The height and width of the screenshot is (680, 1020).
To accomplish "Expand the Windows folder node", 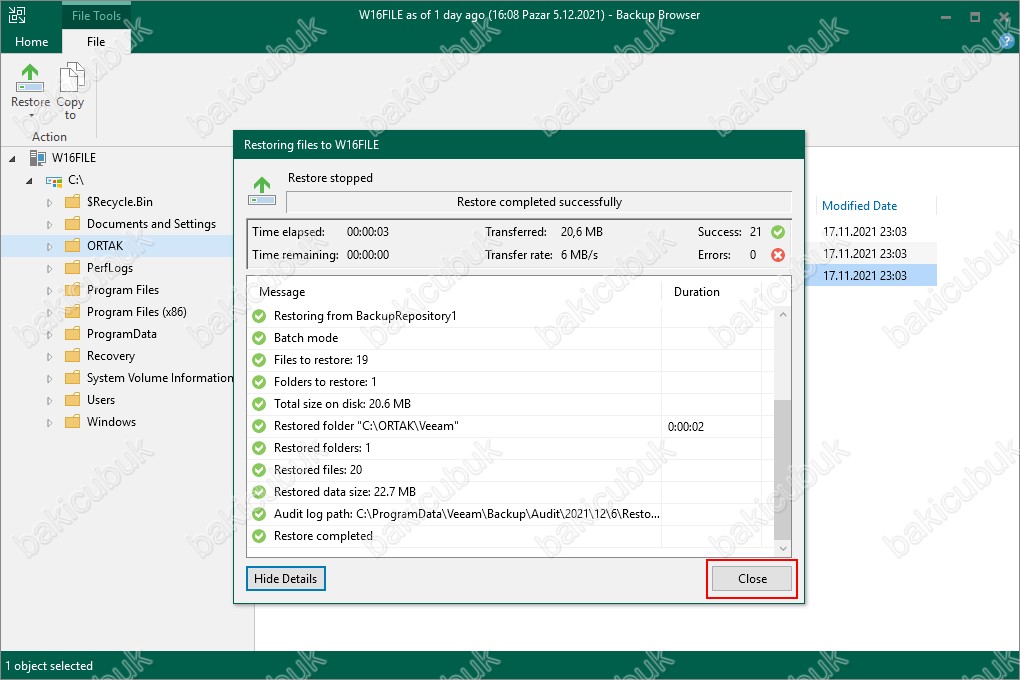I will pos(49,422).
